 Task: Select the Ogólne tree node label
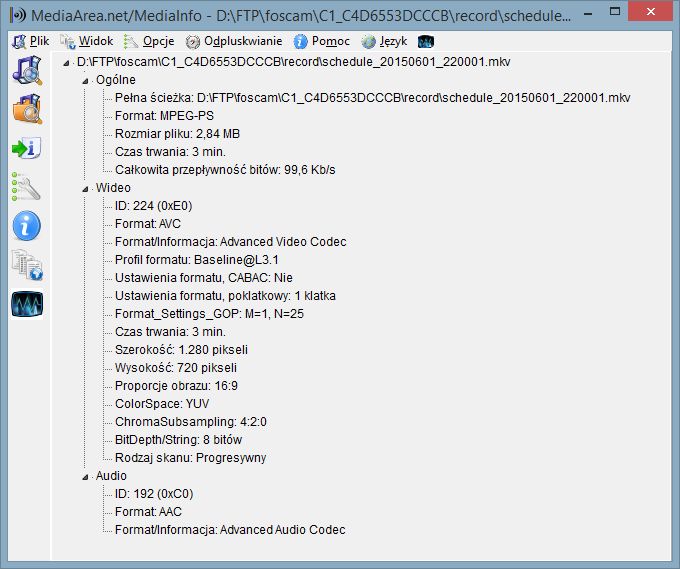click(x=116, y=80)
